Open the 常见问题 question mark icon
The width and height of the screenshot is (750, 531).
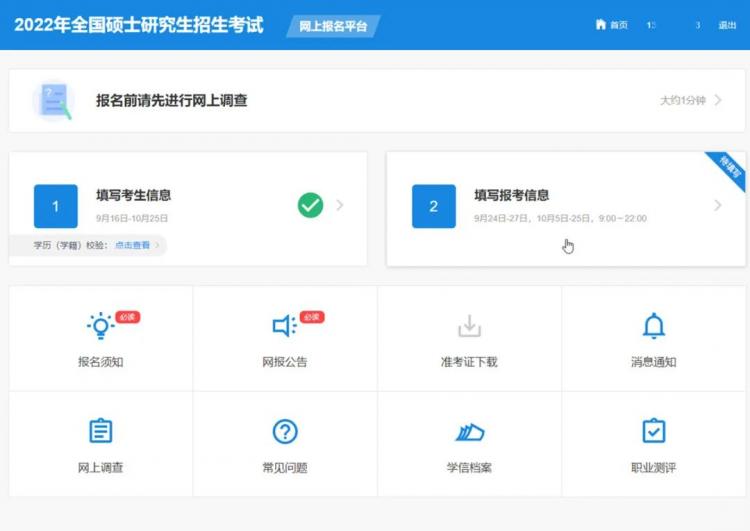285,431
